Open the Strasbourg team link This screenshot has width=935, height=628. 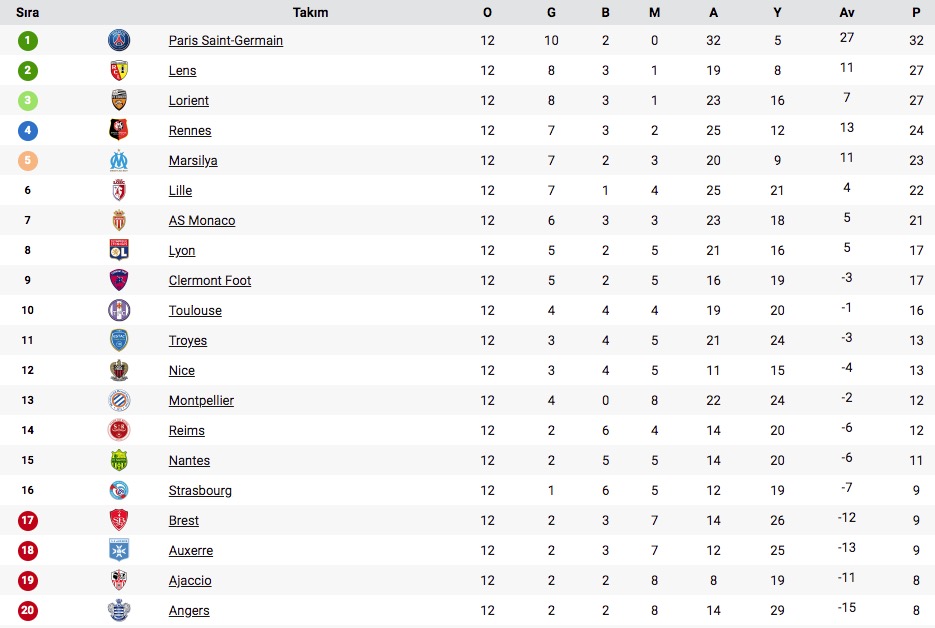(200, 490)
